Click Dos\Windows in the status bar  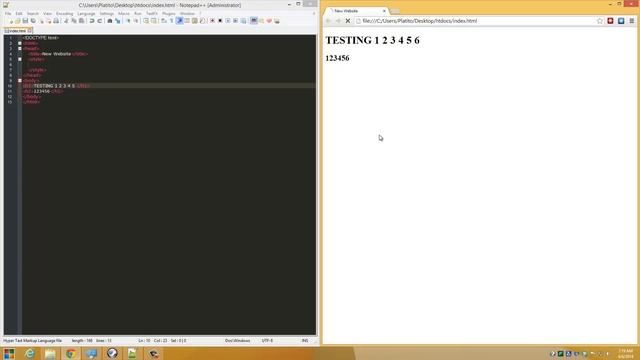tap(237, 340)
